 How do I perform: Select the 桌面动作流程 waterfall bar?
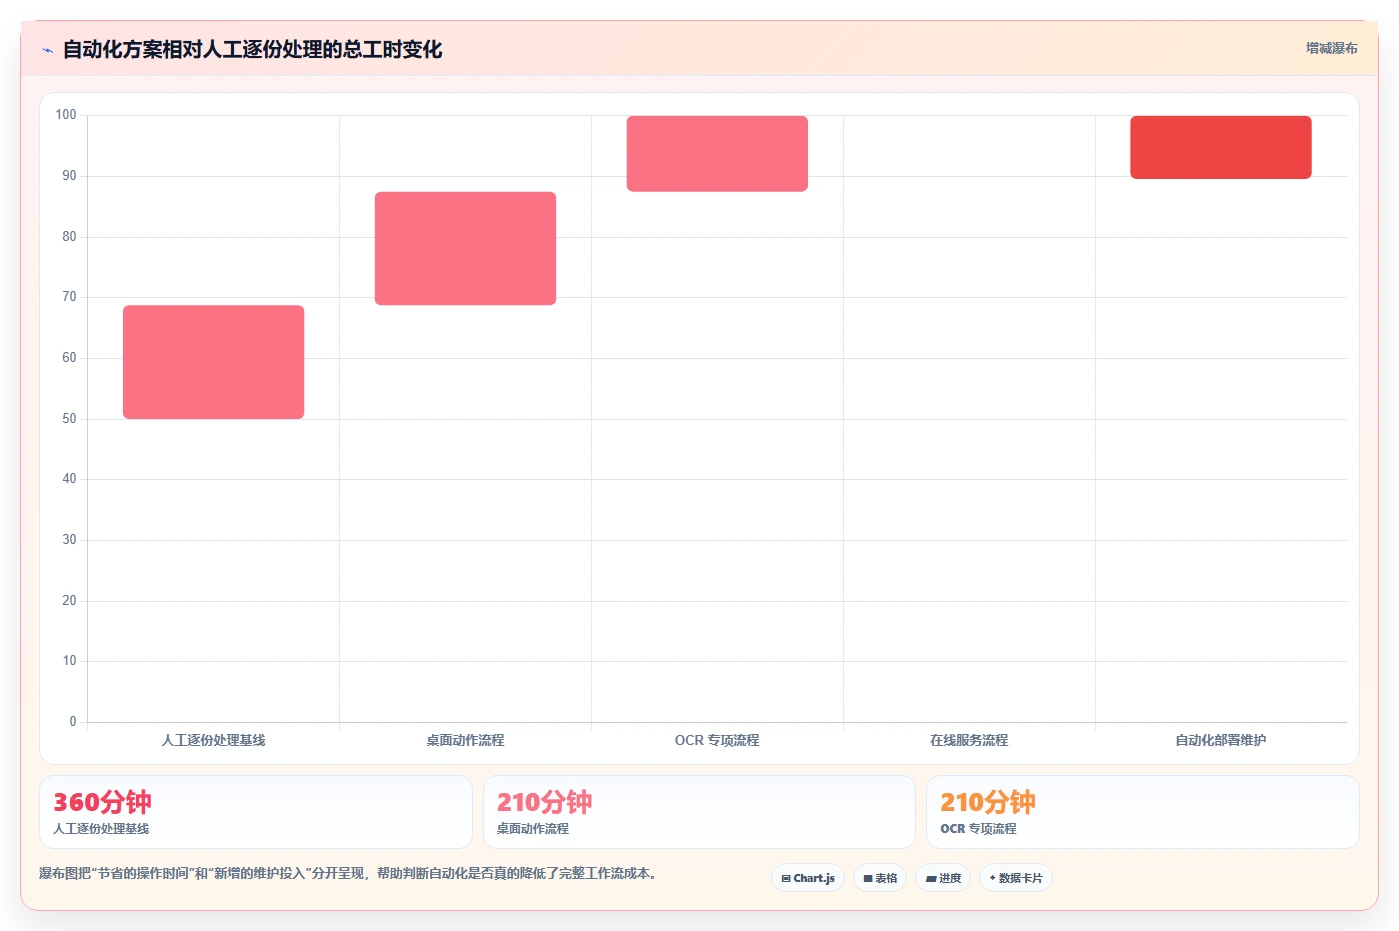click(x=465, y=248)
